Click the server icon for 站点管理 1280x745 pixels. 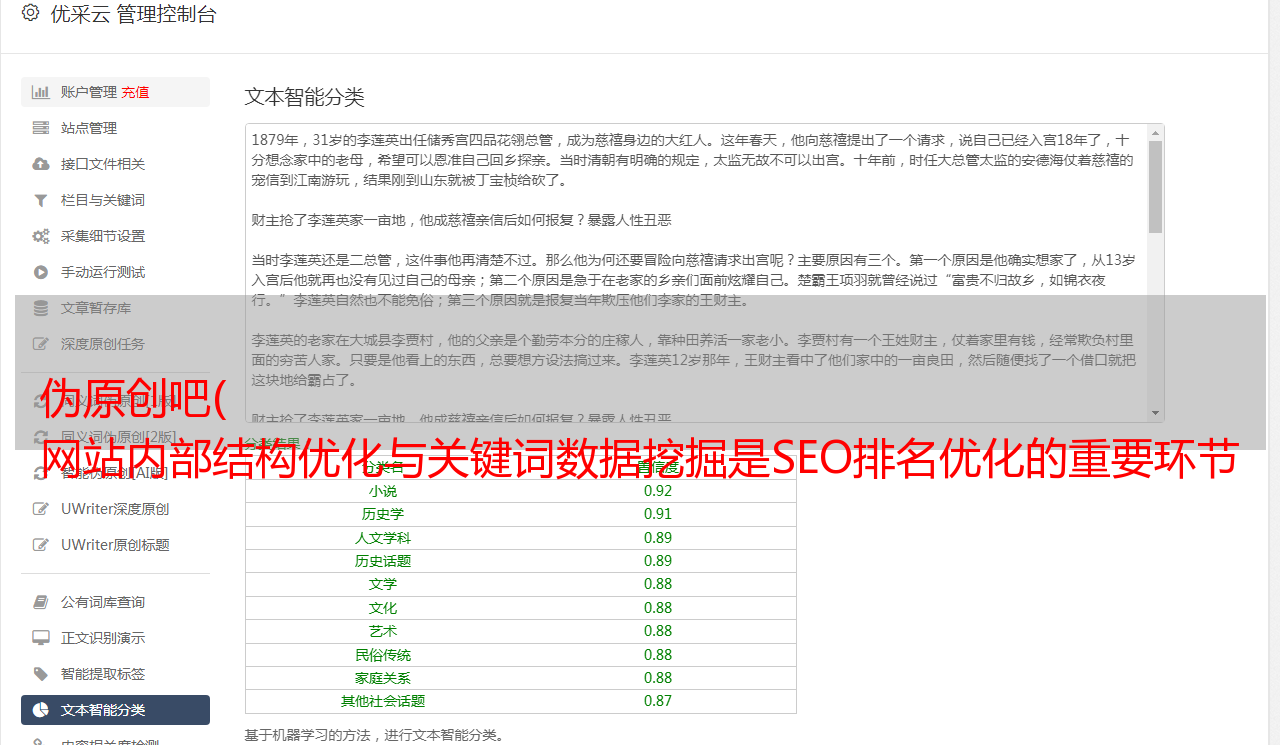[x=41, y=128]
